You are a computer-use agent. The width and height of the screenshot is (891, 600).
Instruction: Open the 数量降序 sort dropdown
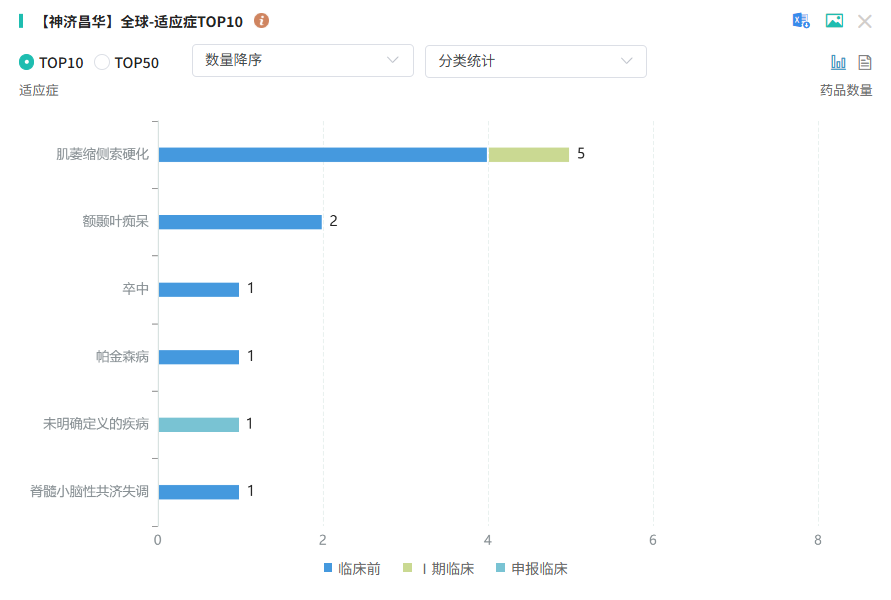[302, 61]
